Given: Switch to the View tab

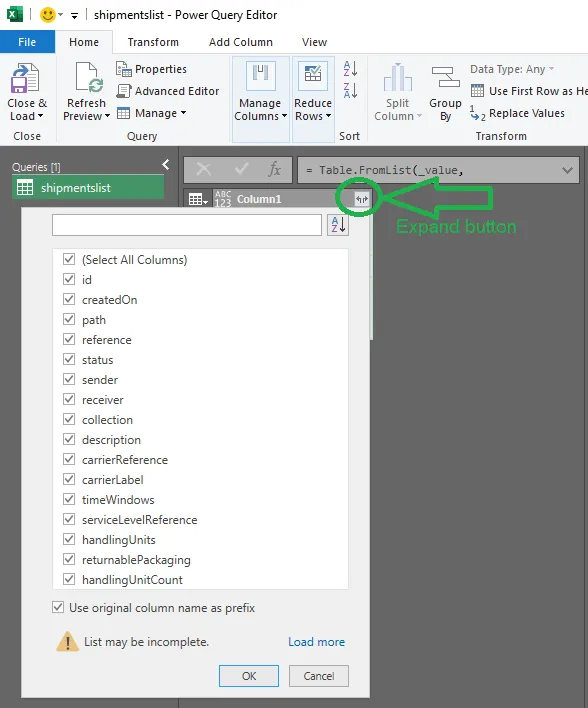Looking at the screenshot, I should (314, 42).
